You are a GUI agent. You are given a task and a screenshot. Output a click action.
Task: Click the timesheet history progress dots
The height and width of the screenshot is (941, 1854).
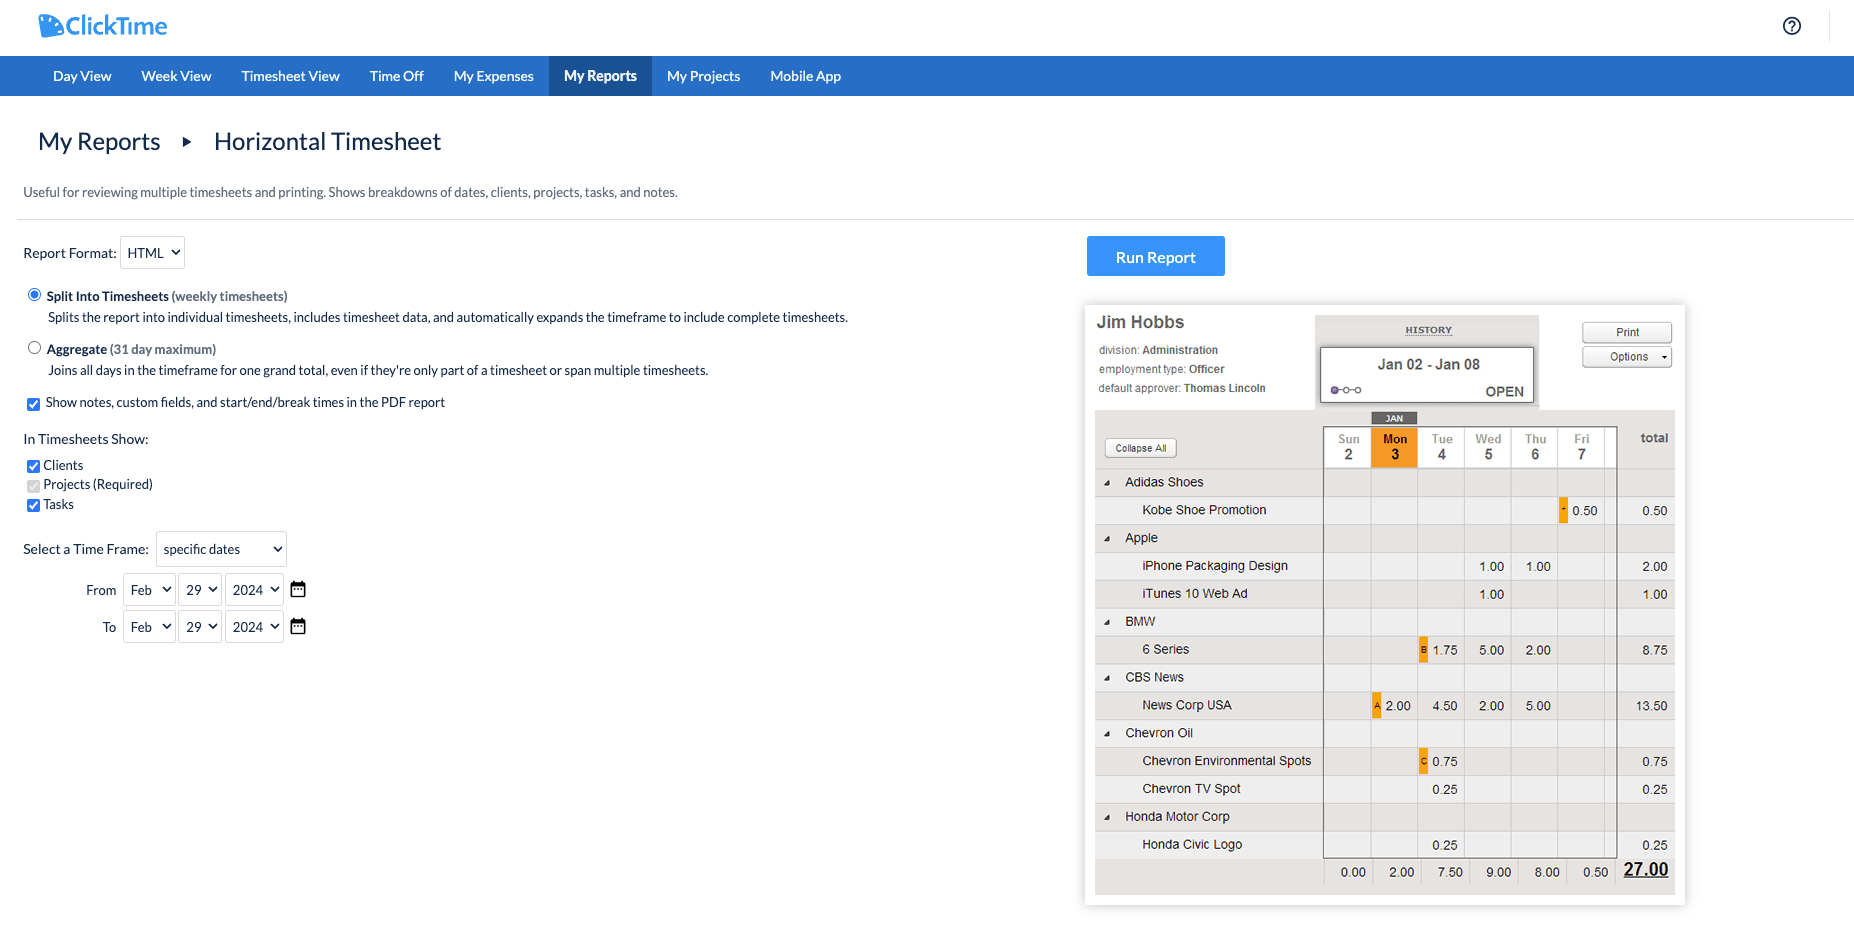coord(1346,391)
